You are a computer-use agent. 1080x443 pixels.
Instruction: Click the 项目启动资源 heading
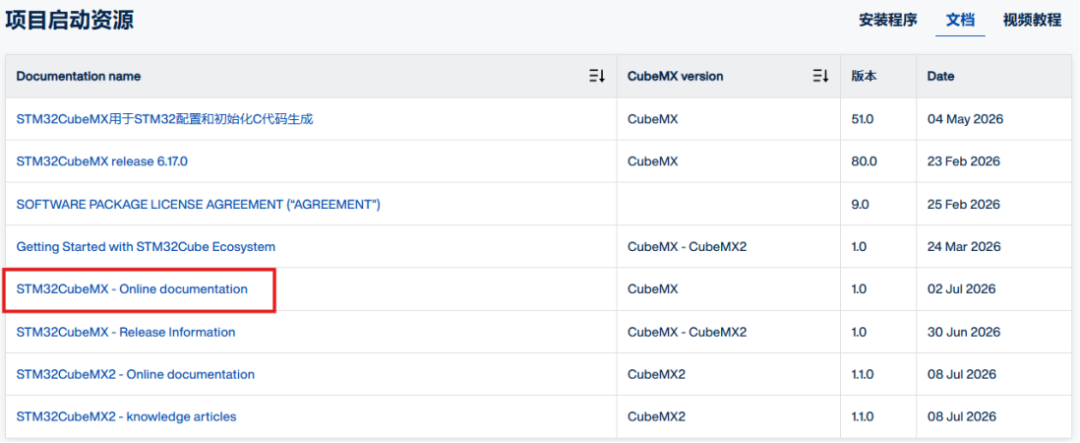(70, 20)
